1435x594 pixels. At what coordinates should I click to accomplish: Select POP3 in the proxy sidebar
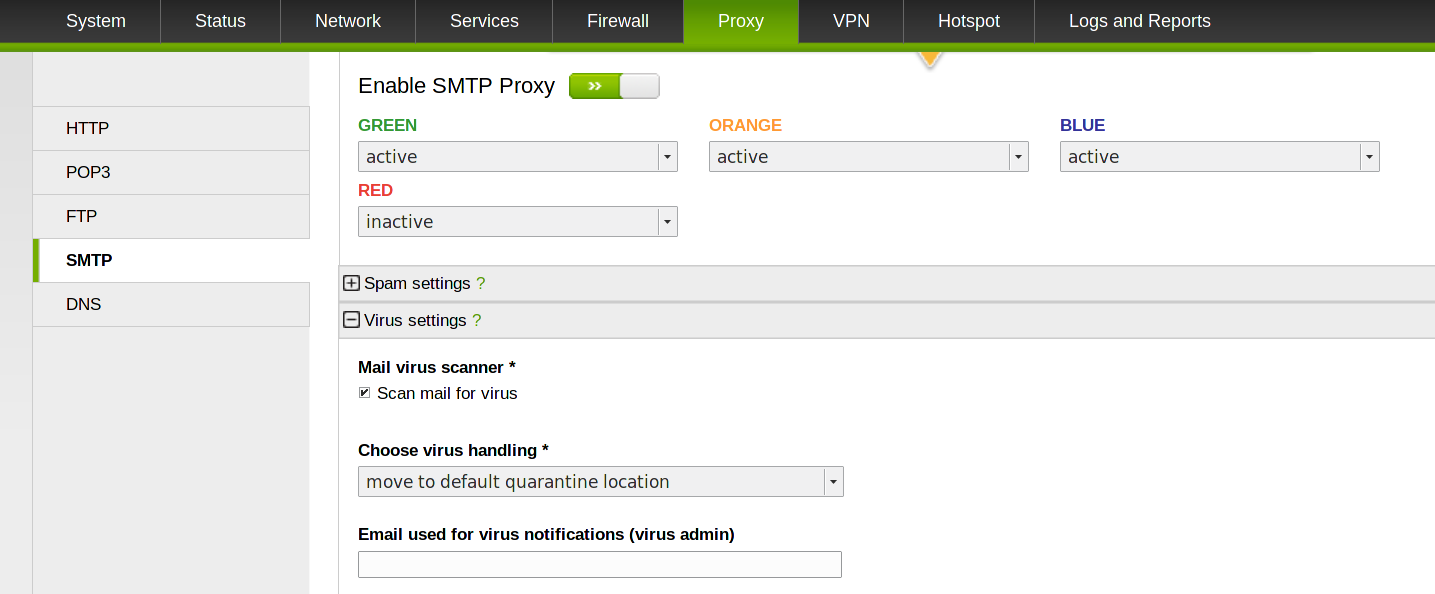coord(171,172)
